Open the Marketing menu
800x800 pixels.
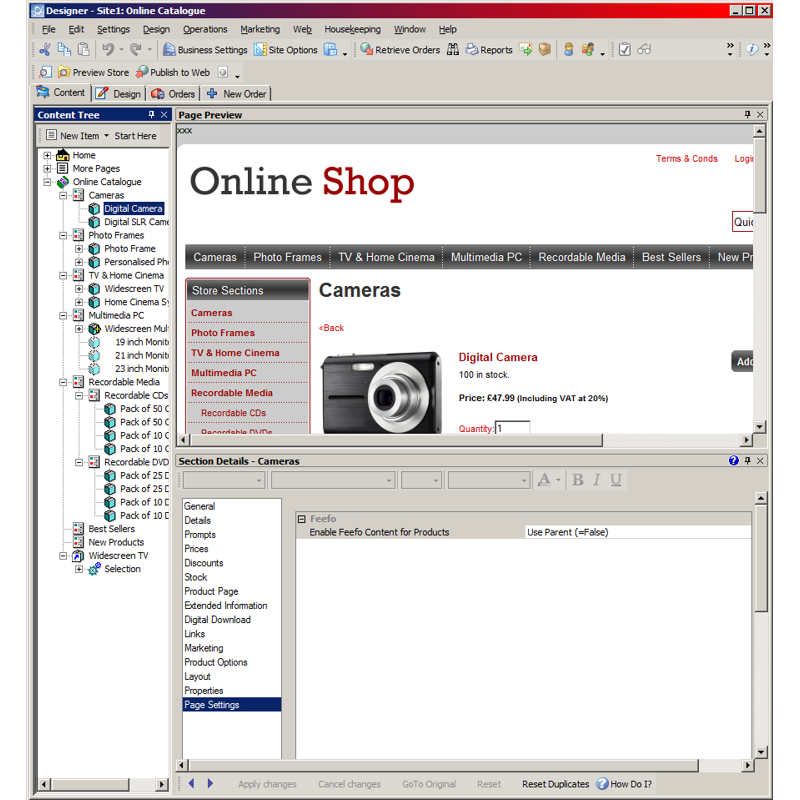pyautogui.click(x=260, y=29)
